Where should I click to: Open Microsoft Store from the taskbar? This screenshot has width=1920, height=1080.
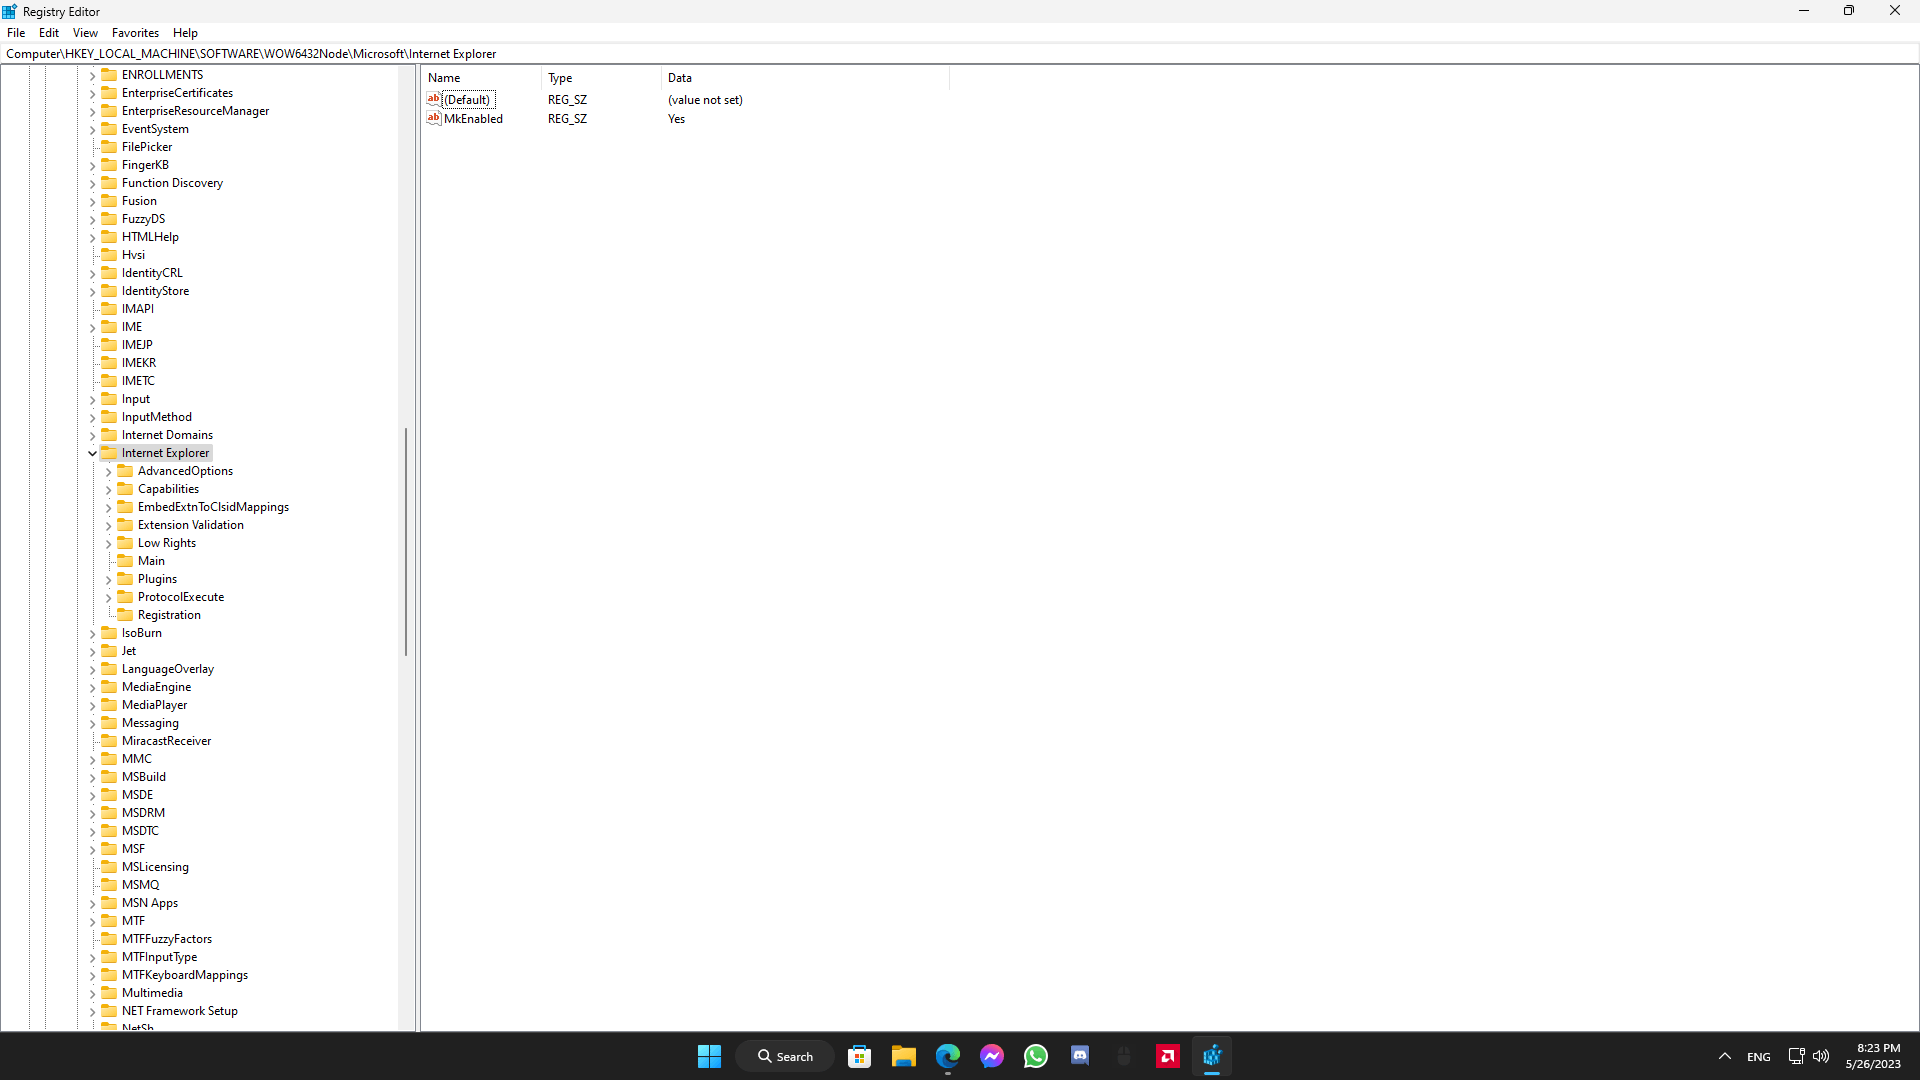point(859,1056)
